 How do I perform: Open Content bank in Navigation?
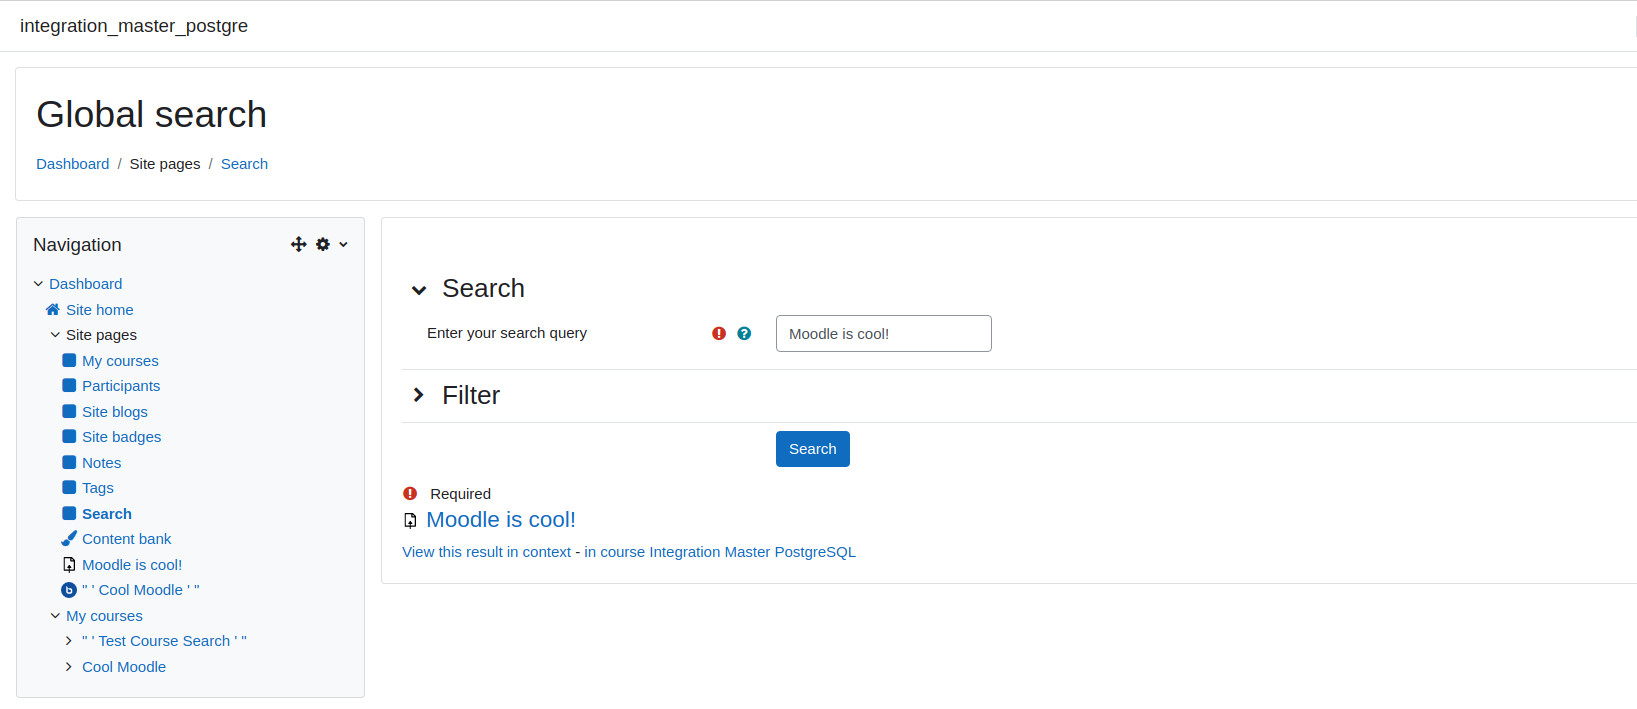[x=127, y=539]
